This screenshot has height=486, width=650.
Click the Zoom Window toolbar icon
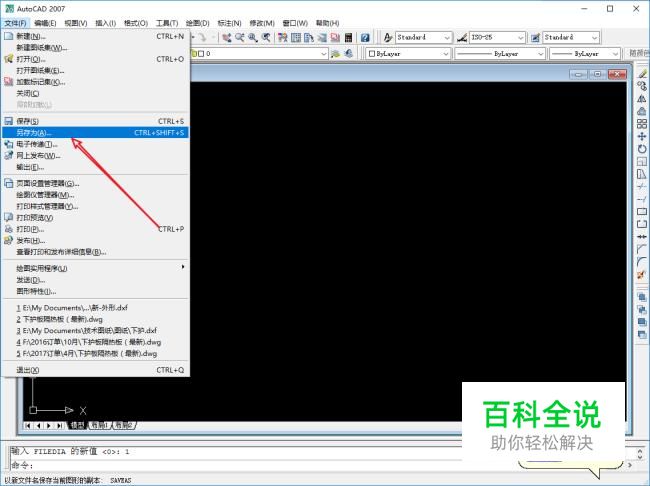tap(253, 38)
